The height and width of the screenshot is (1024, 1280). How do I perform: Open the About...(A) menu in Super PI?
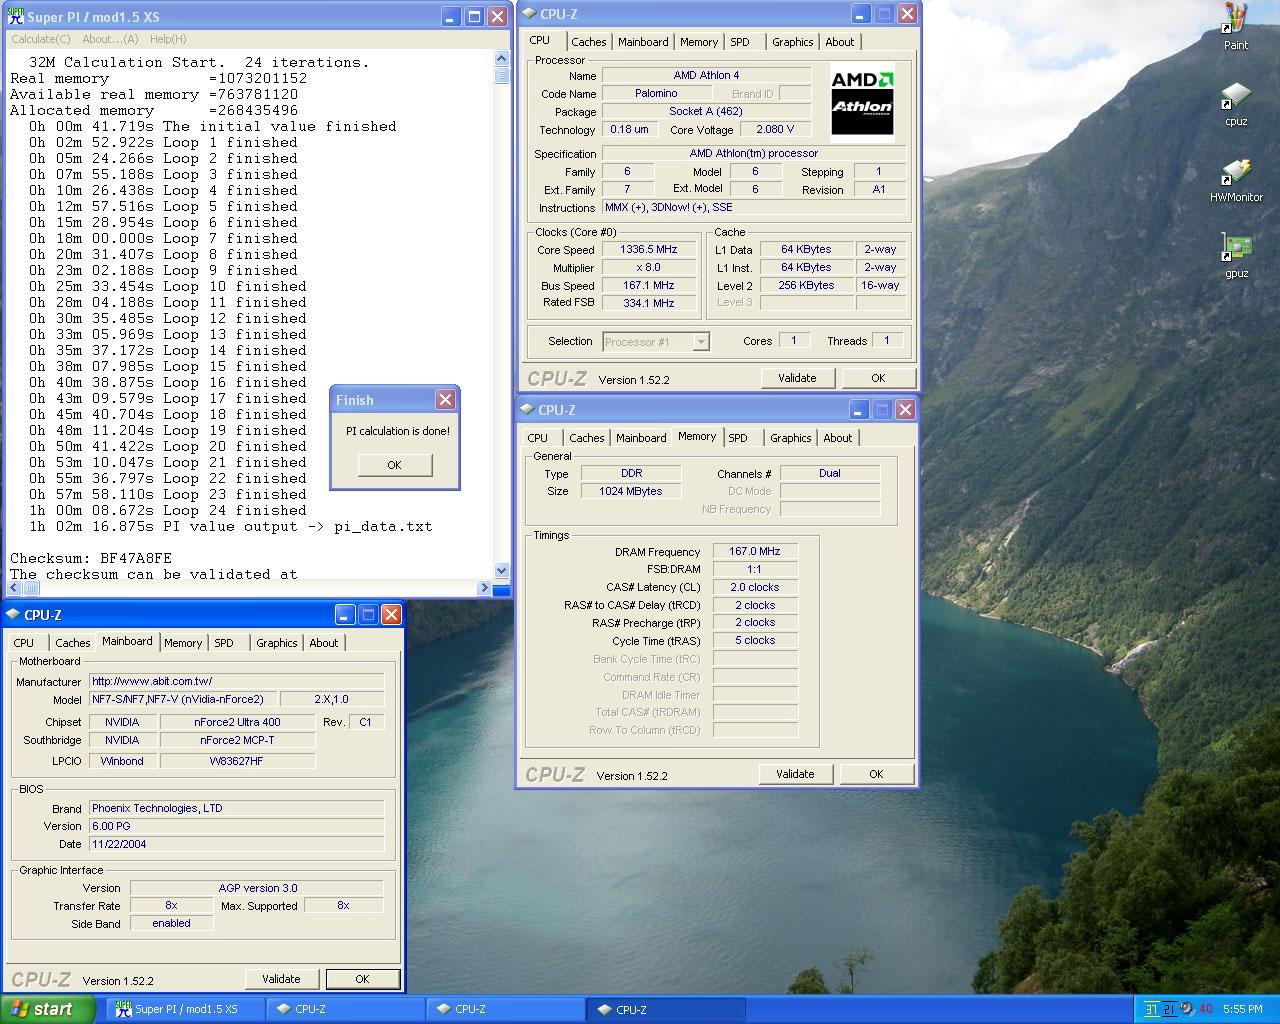[110, 39]
